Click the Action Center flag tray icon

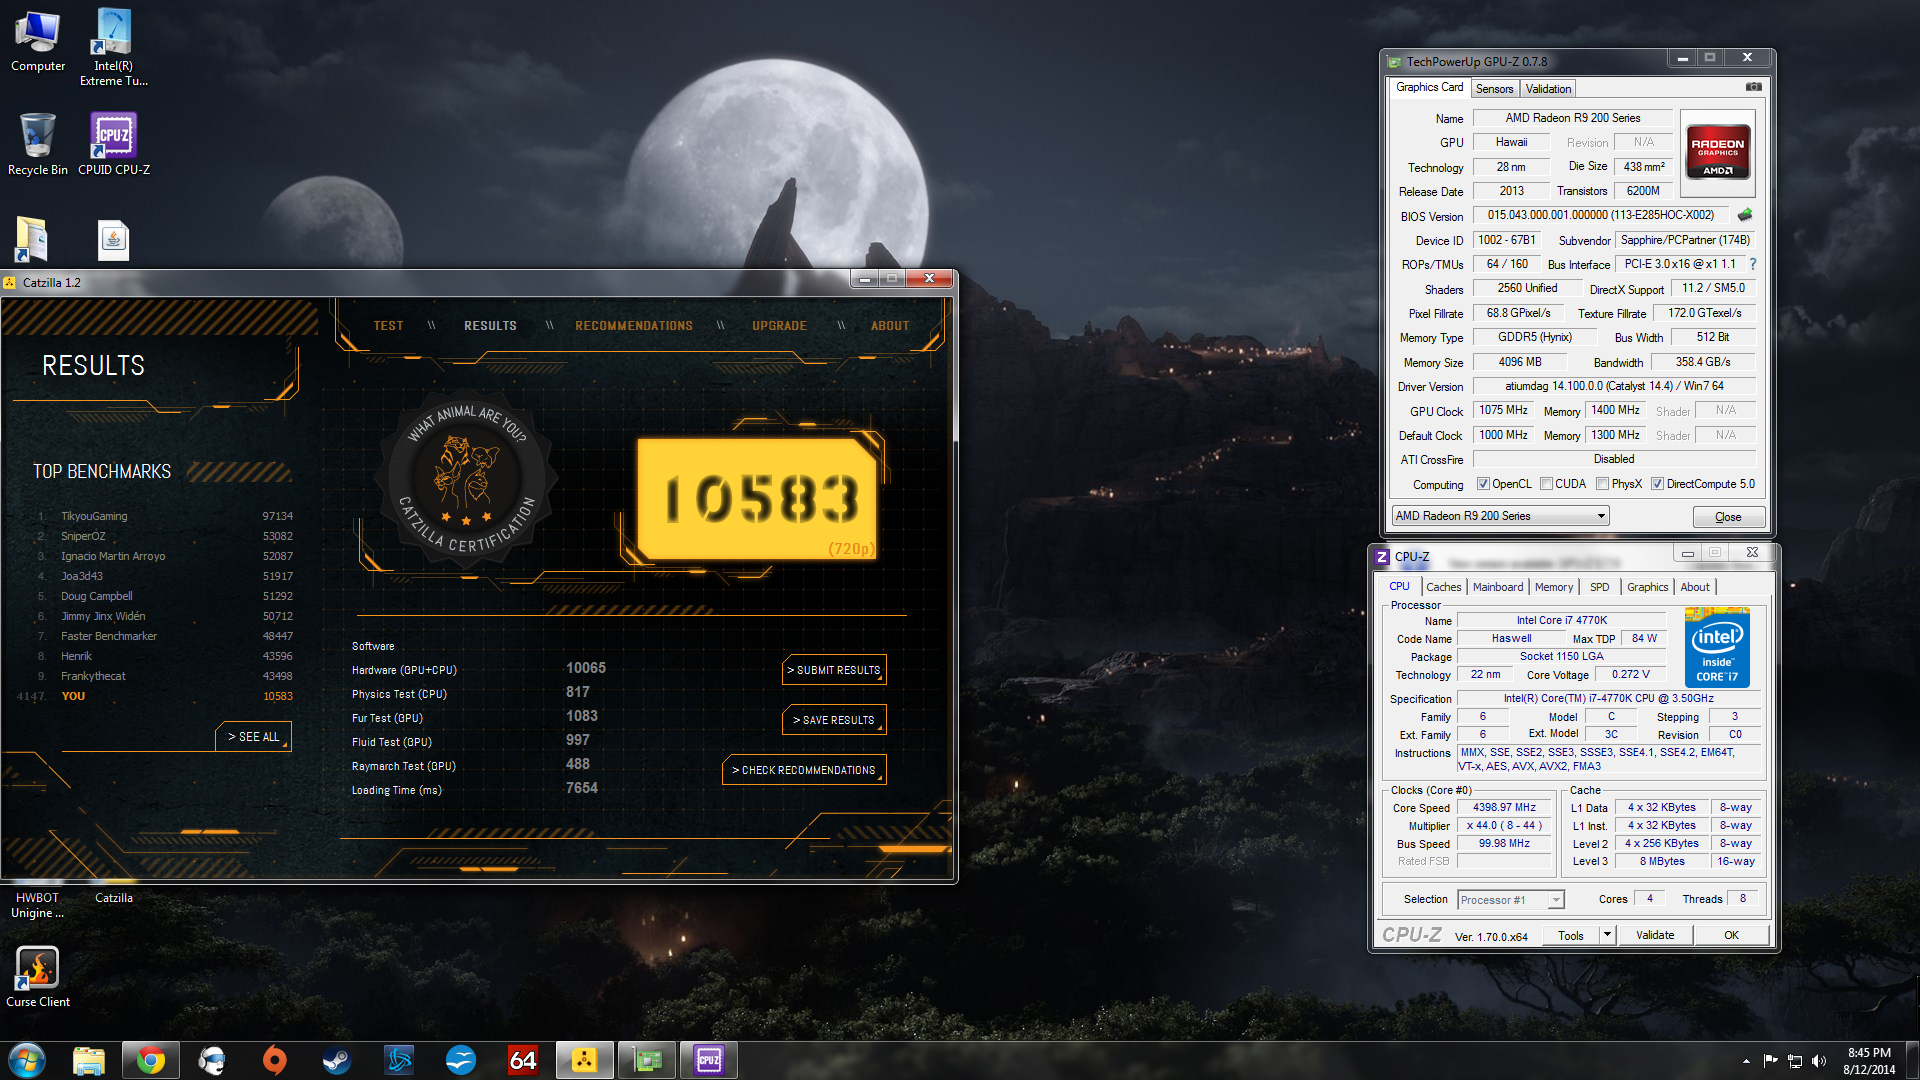tap(1770, 1061)
